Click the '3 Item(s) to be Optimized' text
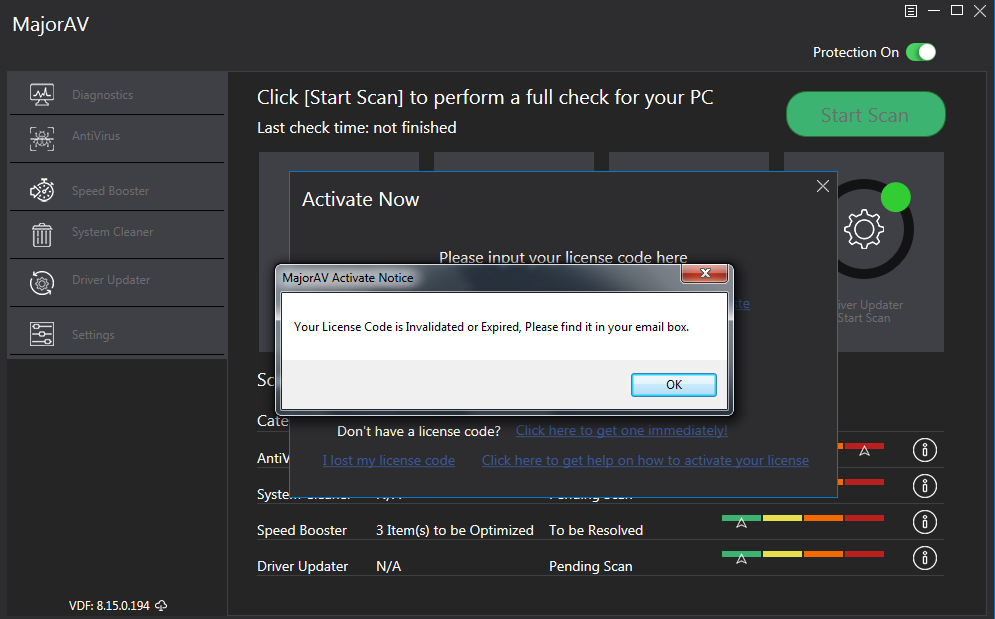Image resolution: width=995 pixels, height=619 pixels. pos(454,530)
